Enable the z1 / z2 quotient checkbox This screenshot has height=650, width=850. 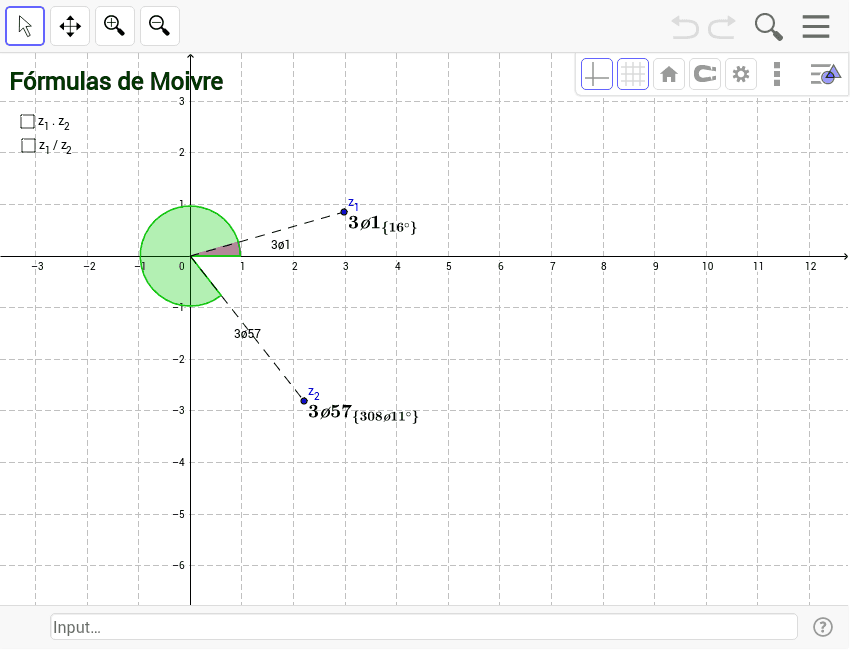click(x=28, y=145)
